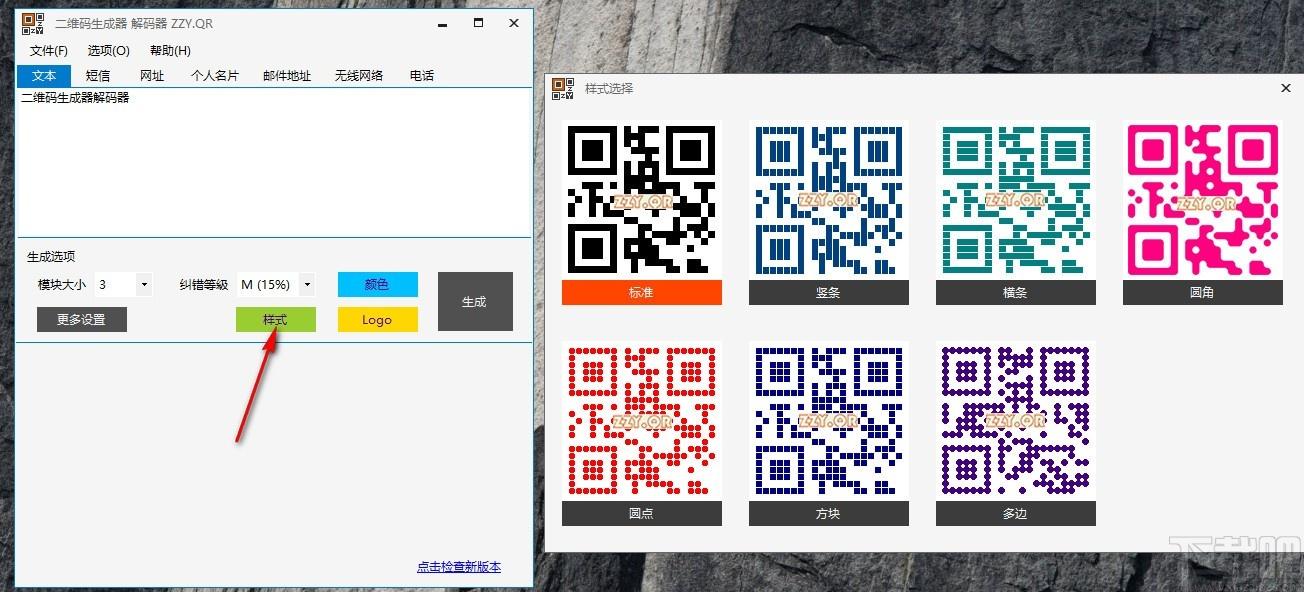
Task: Select the 标准 black QR style thumbnail
Action: point(642,200)
